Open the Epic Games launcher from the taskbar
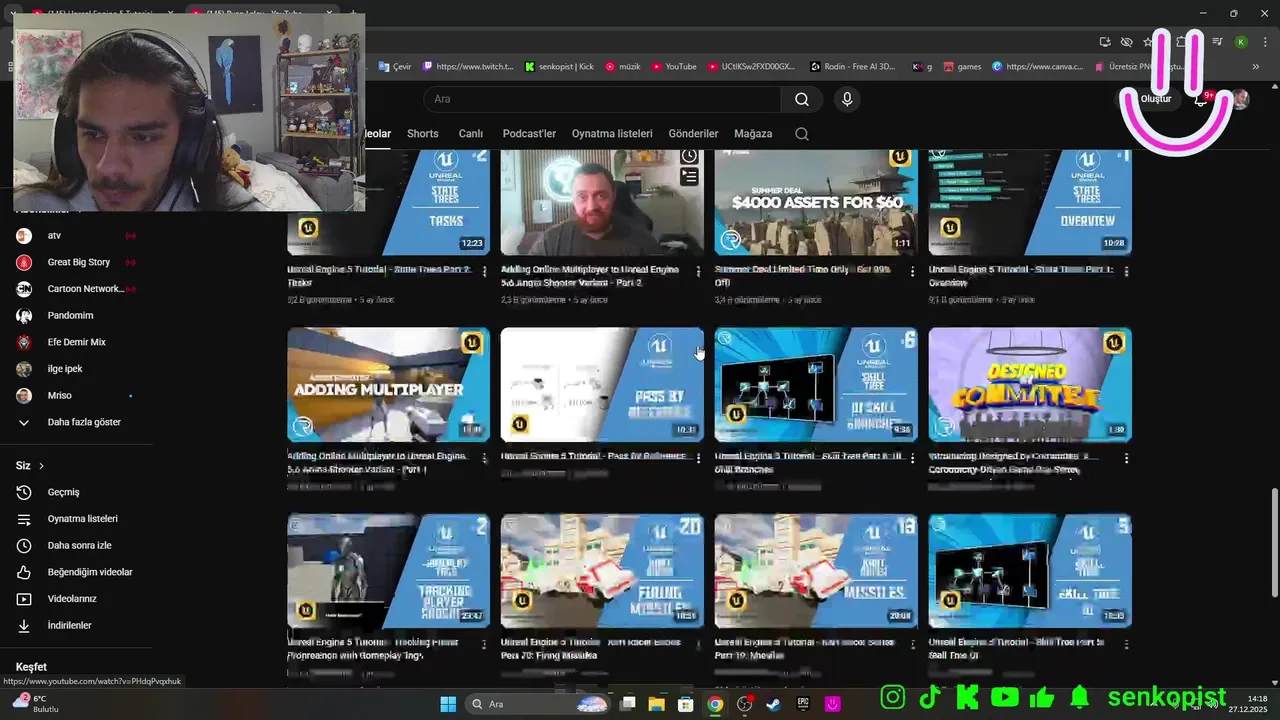Image resolution: width=1280 pixels, height=720 pixels. click(x=803, y=704)
